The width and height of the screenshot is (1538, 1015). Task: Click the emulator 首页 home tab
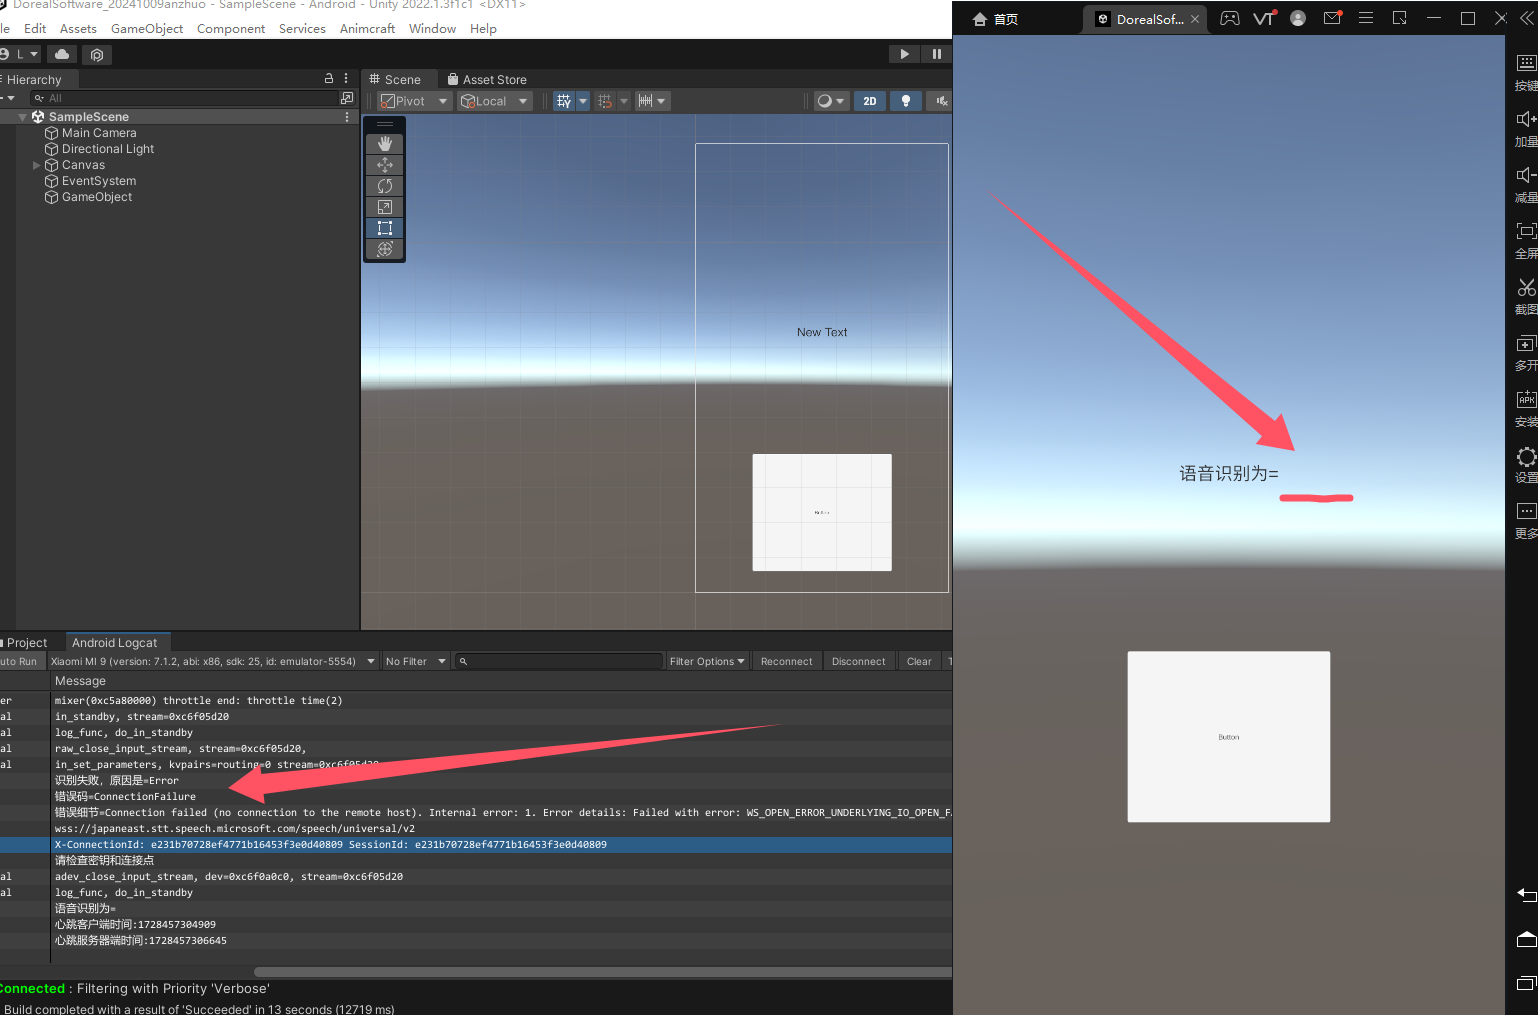pos(995,19)
